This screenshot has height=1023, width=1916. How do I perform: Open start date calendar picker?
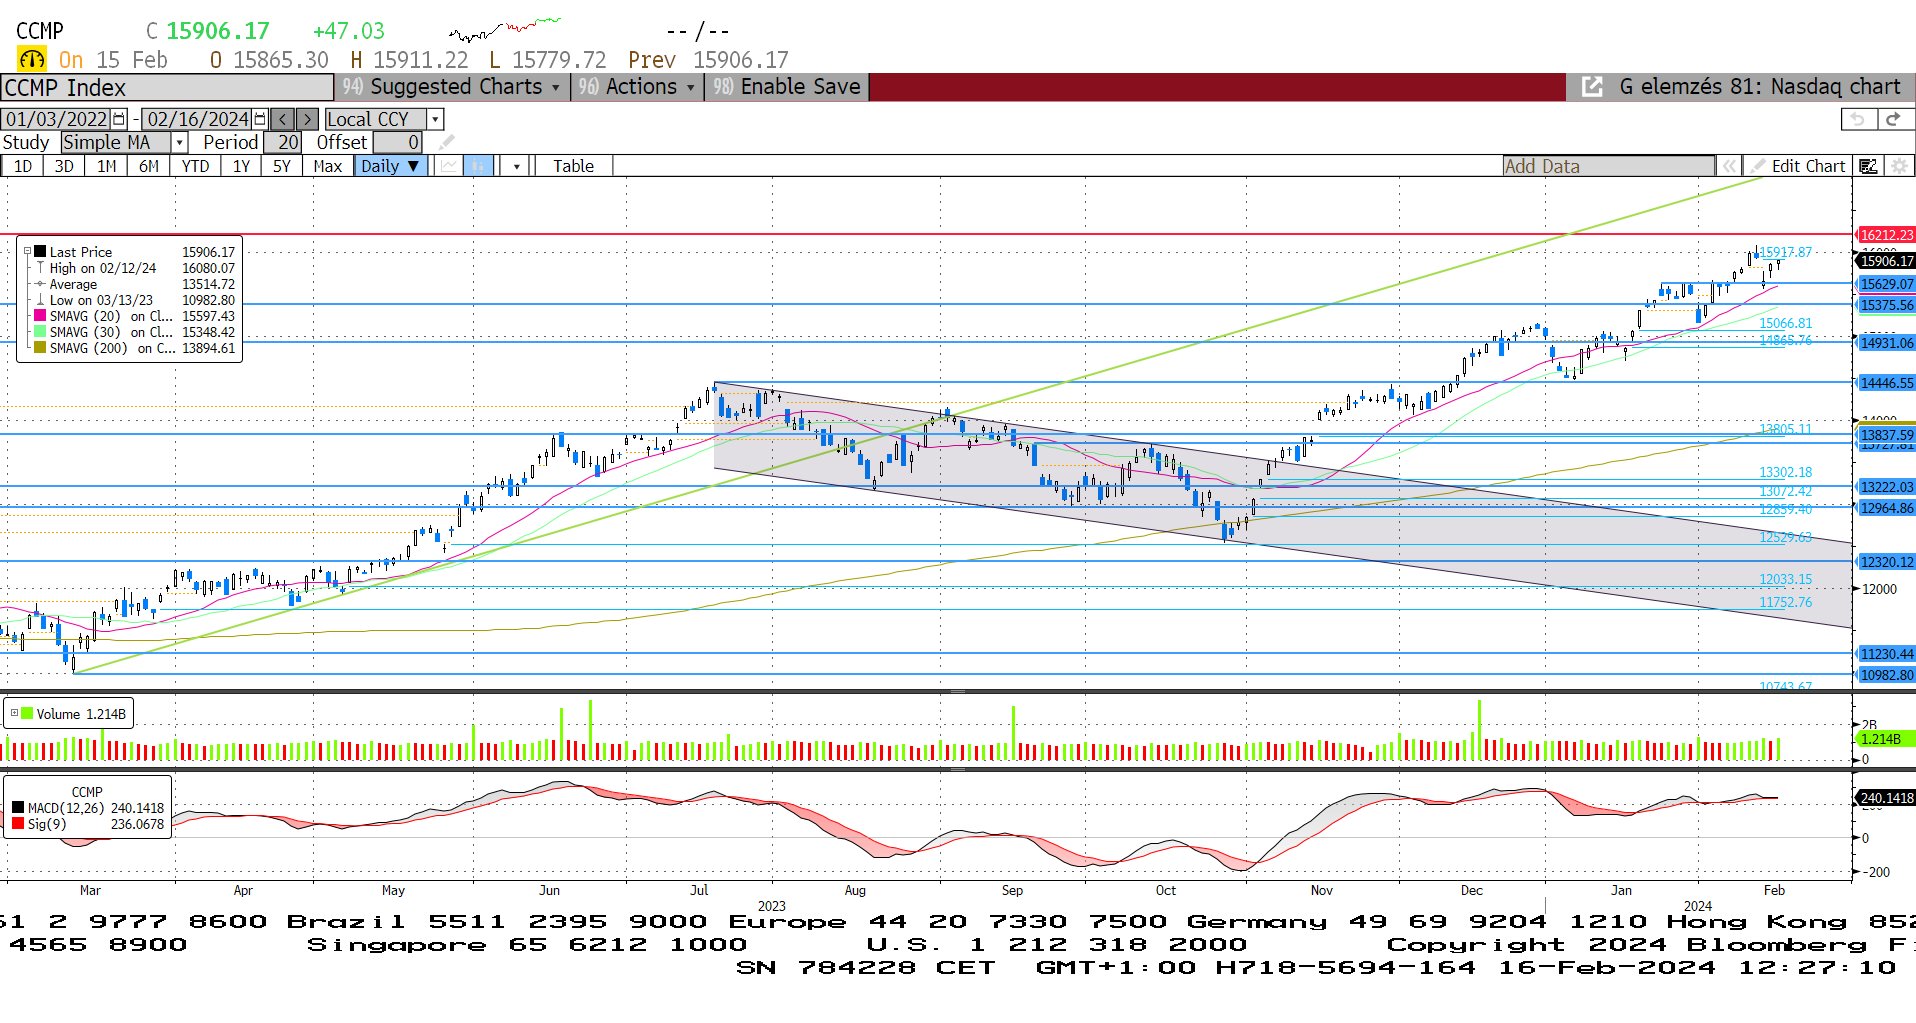pos(120,119)
